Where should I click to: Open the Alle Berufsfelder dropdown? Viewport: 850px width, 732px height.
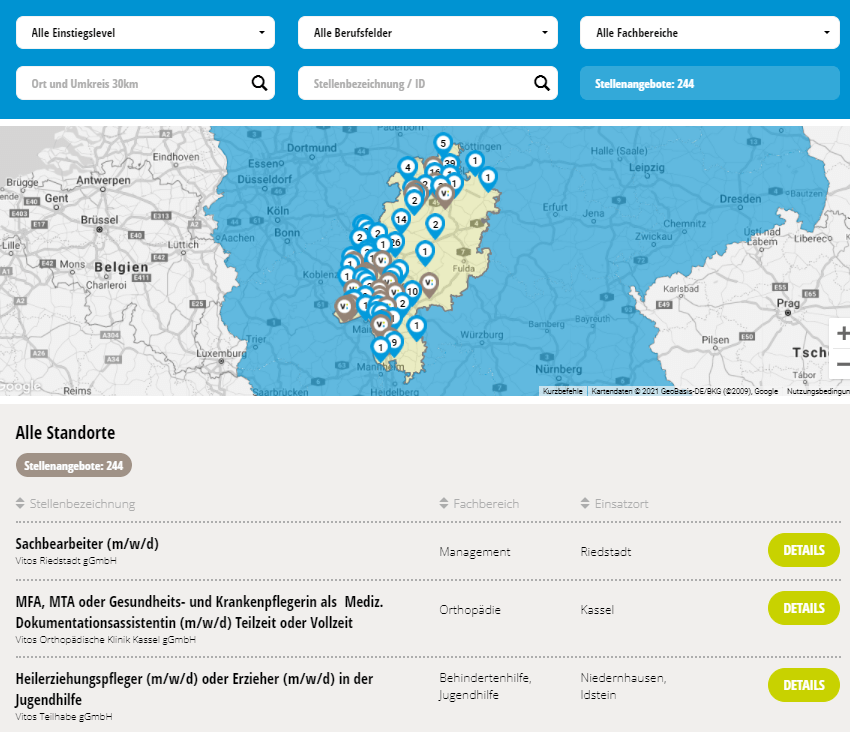tap(428, 32)
